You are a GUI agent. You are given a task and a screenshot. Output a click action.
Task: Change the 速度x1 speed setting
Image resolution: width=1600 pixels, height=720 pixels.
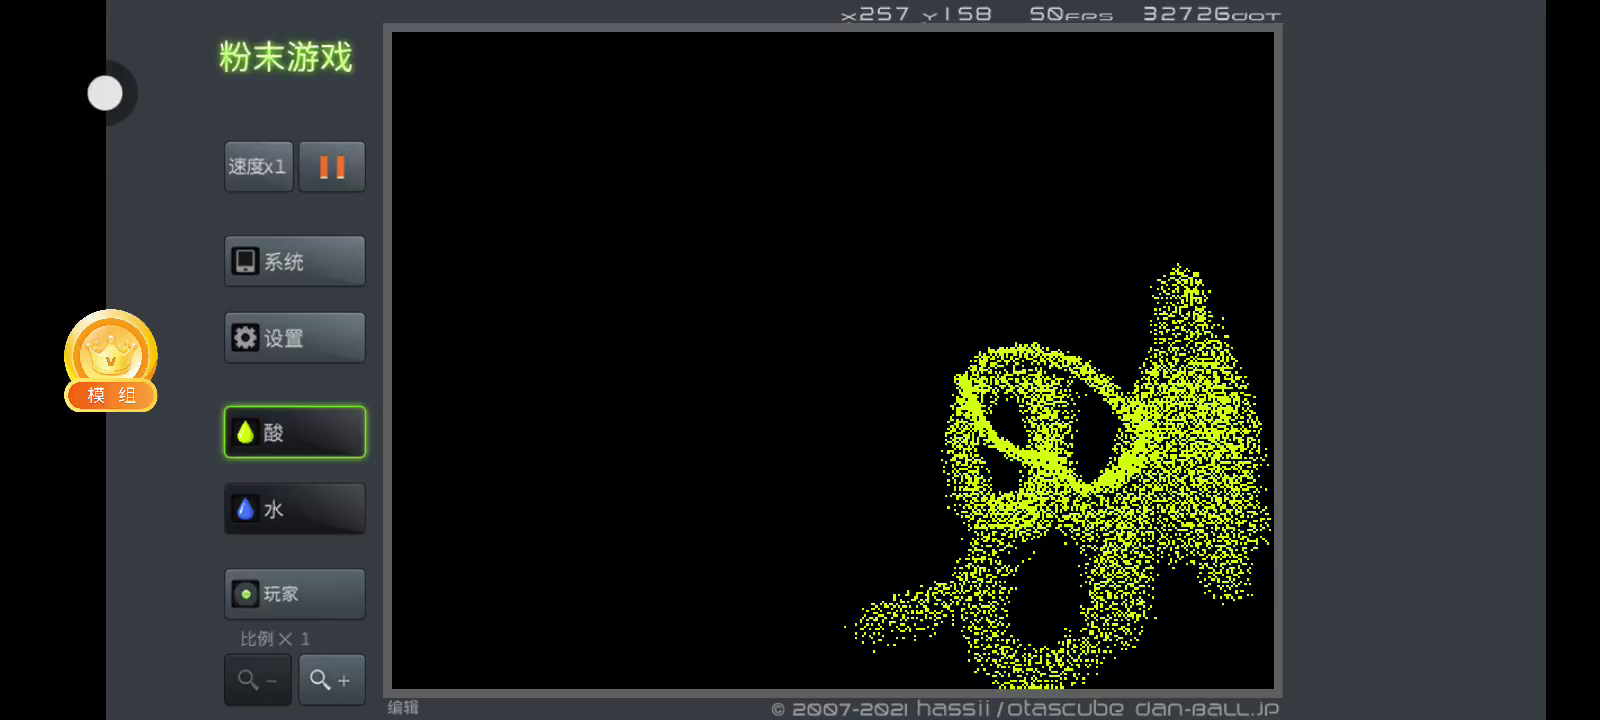click(258, 167)
